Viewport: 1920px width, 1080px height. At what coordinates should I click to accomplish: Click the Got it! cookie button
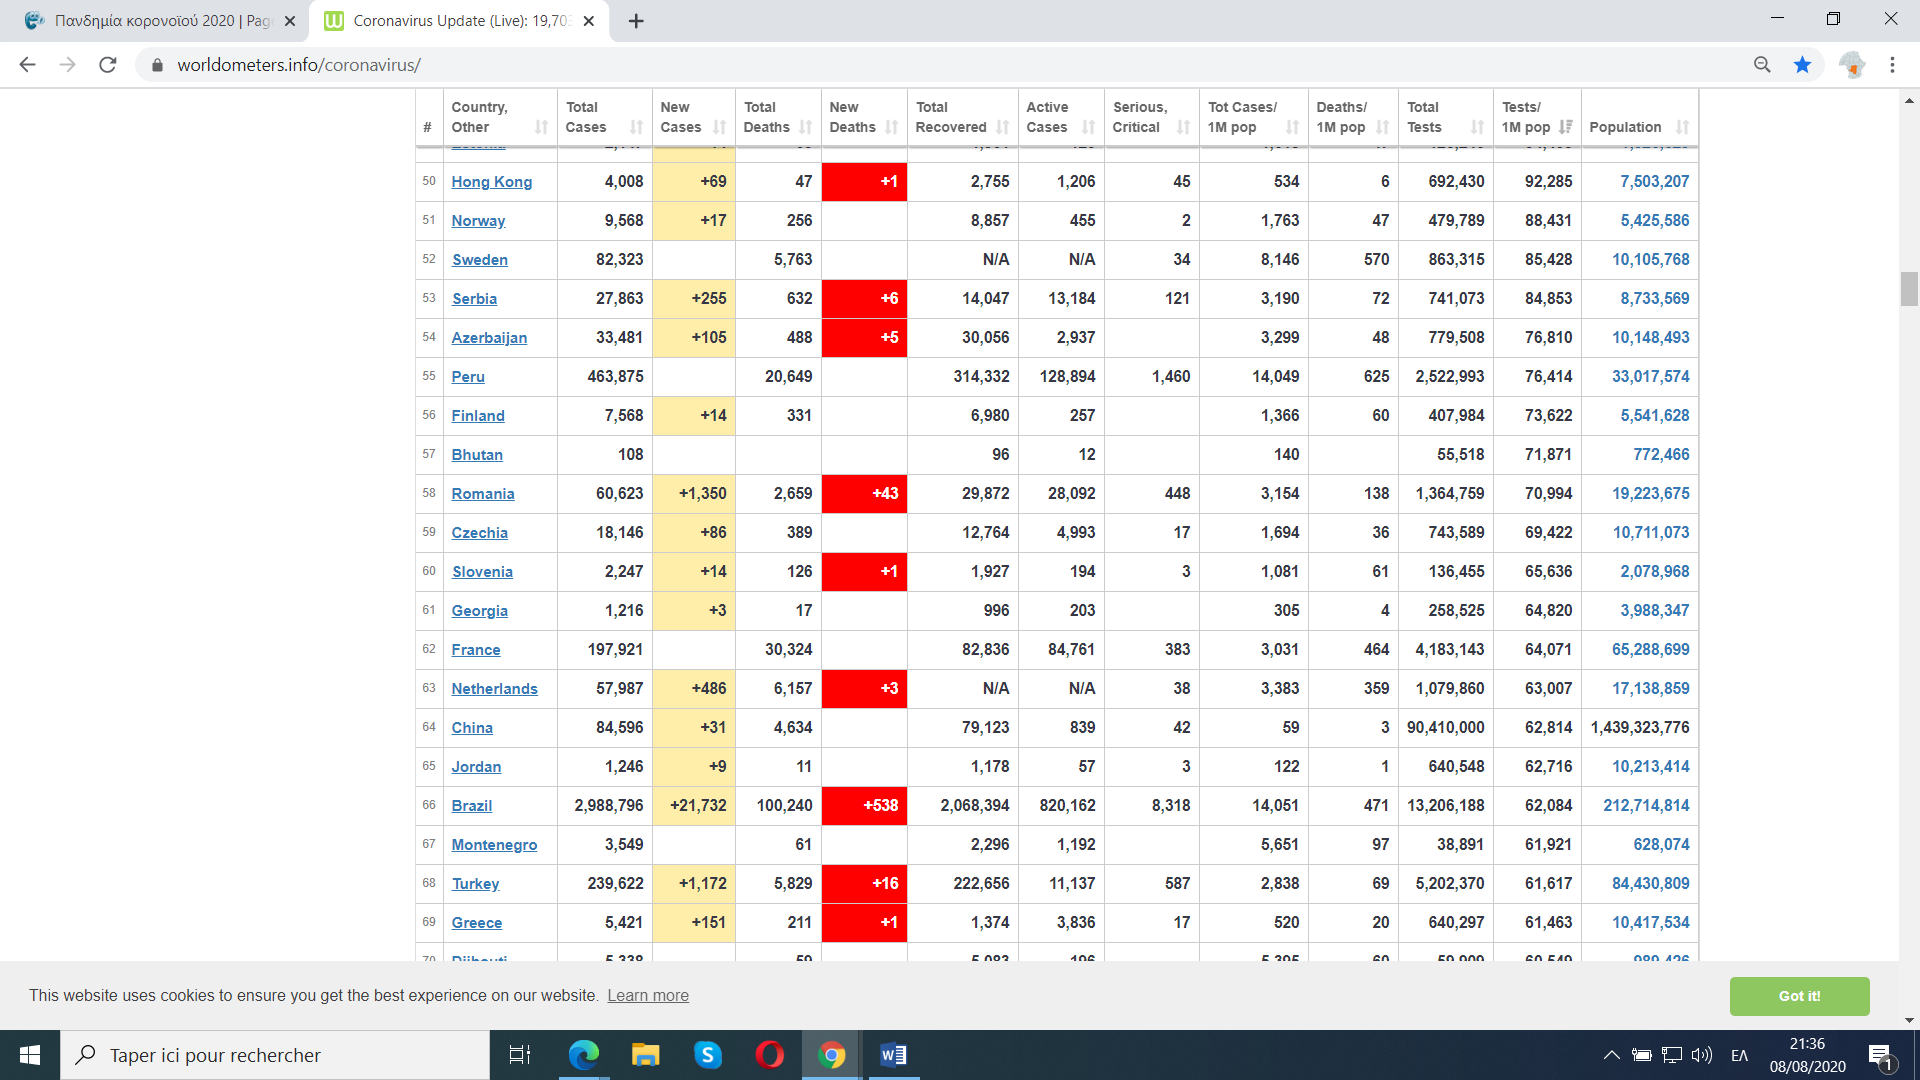click(x=1799, y=996)
